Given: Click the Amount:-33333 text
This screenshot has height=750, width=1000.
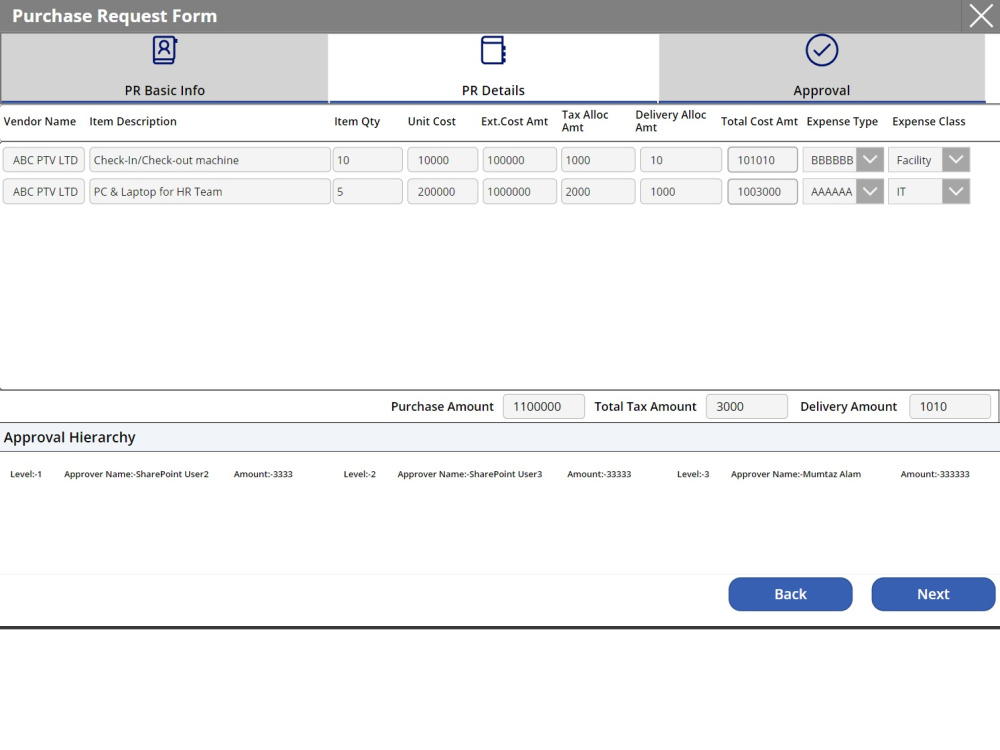Looking at the screenshot, I should tap(599, 474).
